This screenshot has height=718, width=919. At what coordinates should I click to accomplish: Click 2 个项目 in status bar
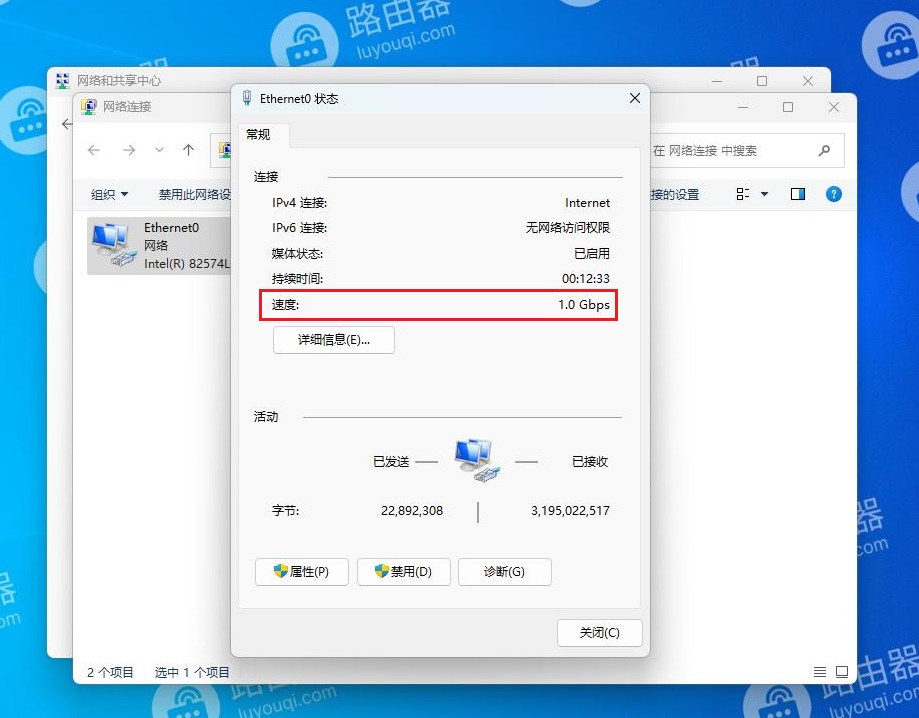click(x=110, y=672)
